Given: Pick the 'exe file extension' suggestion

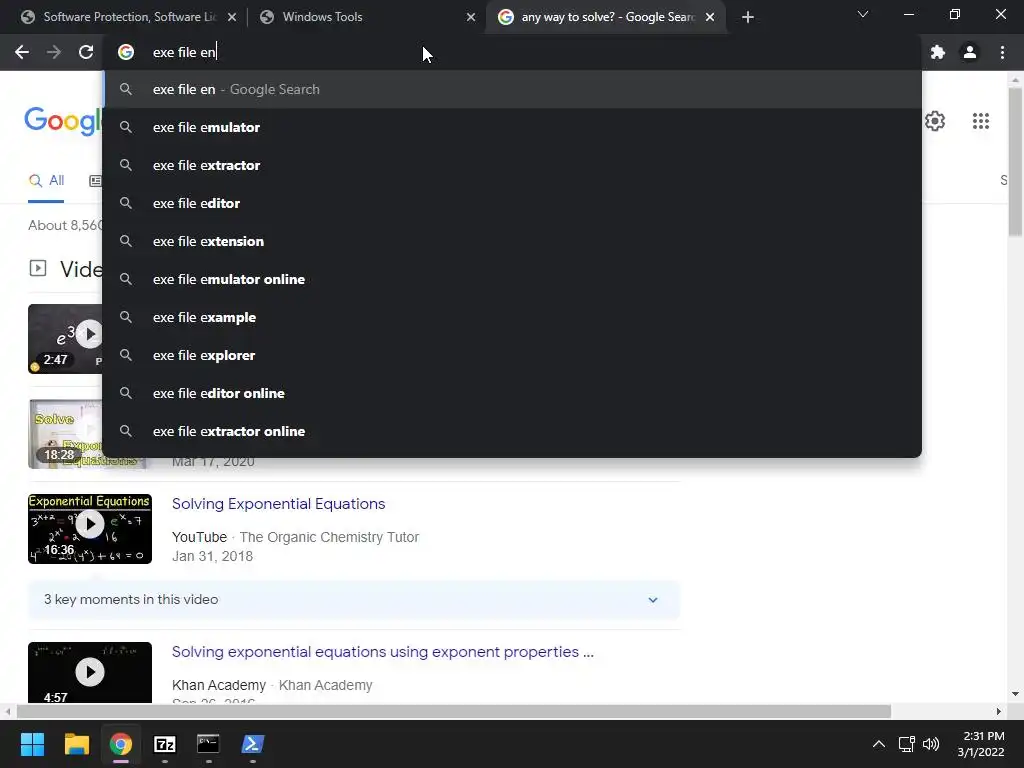Looking at the screenshot, I should 512,241.
